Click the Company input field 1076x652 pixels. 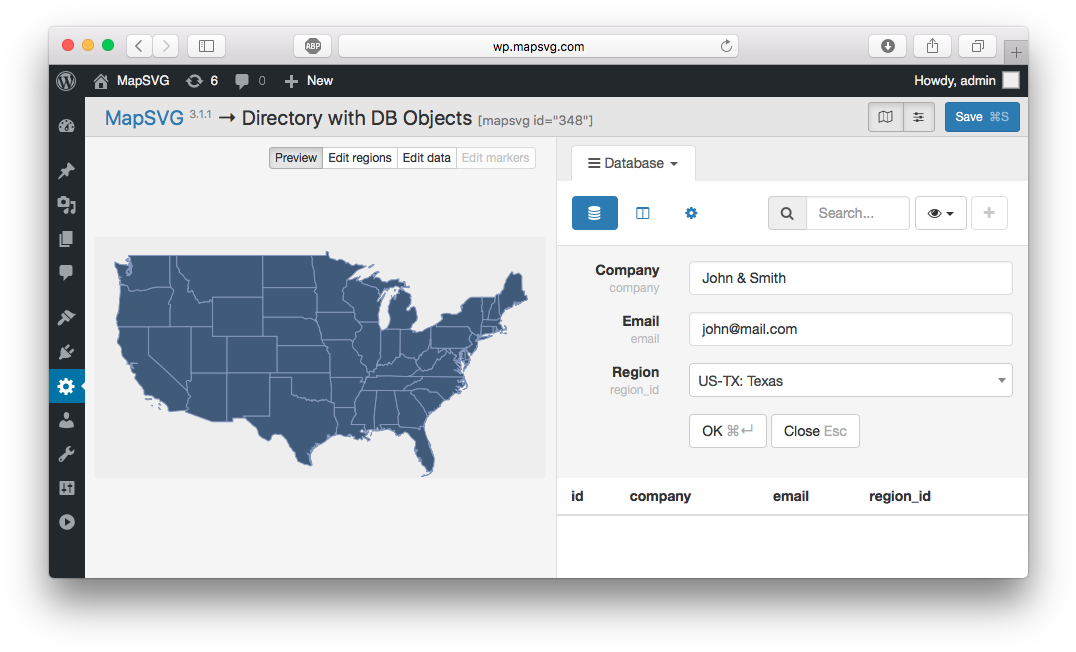pyautogui.click(x=850, y=278)
